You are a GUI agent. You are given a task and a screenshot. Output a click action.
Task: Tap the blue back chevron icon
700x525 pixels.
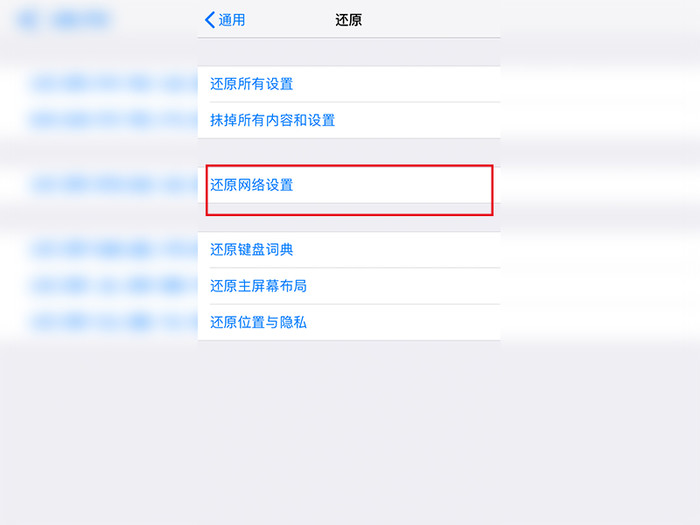(210, 20)
